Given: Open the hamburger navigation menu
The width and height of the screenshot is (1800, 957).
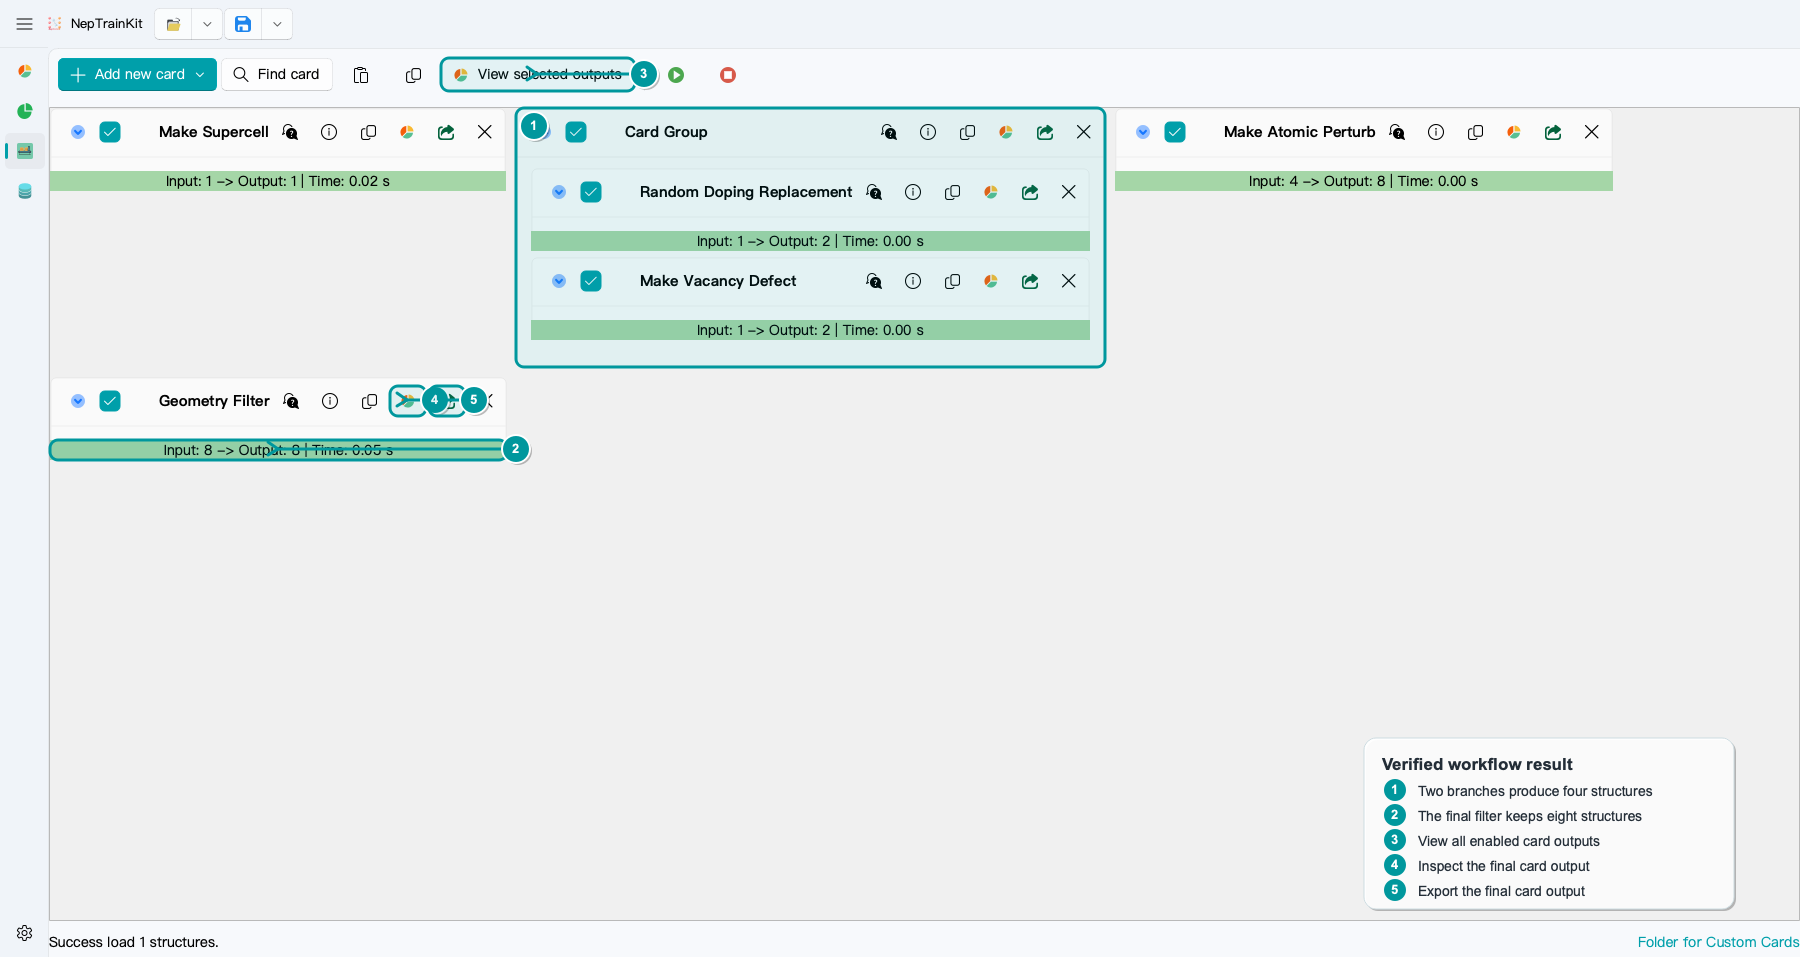Looking at the screenshot, I should pos(25,24).
